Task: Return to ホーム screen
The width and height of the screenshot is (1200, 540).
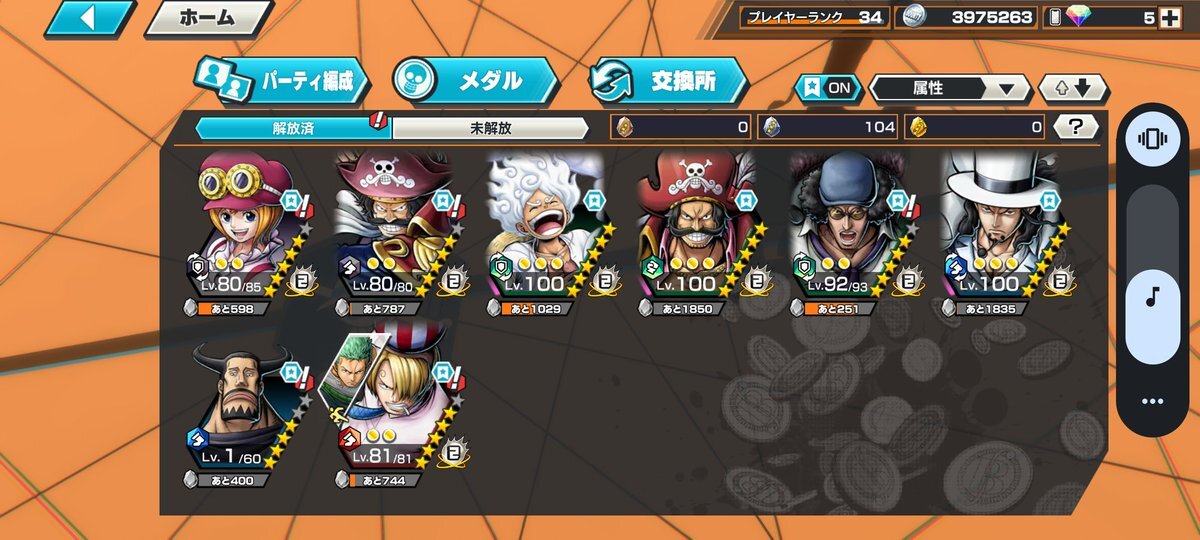Action: coord(207,18)
